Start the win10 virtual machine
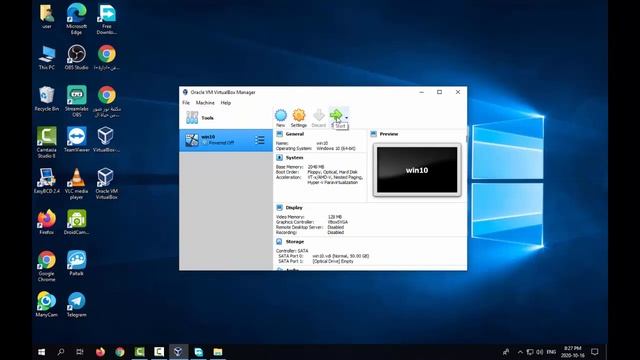Viewport: 640px width, 360px height. [337, 117]
